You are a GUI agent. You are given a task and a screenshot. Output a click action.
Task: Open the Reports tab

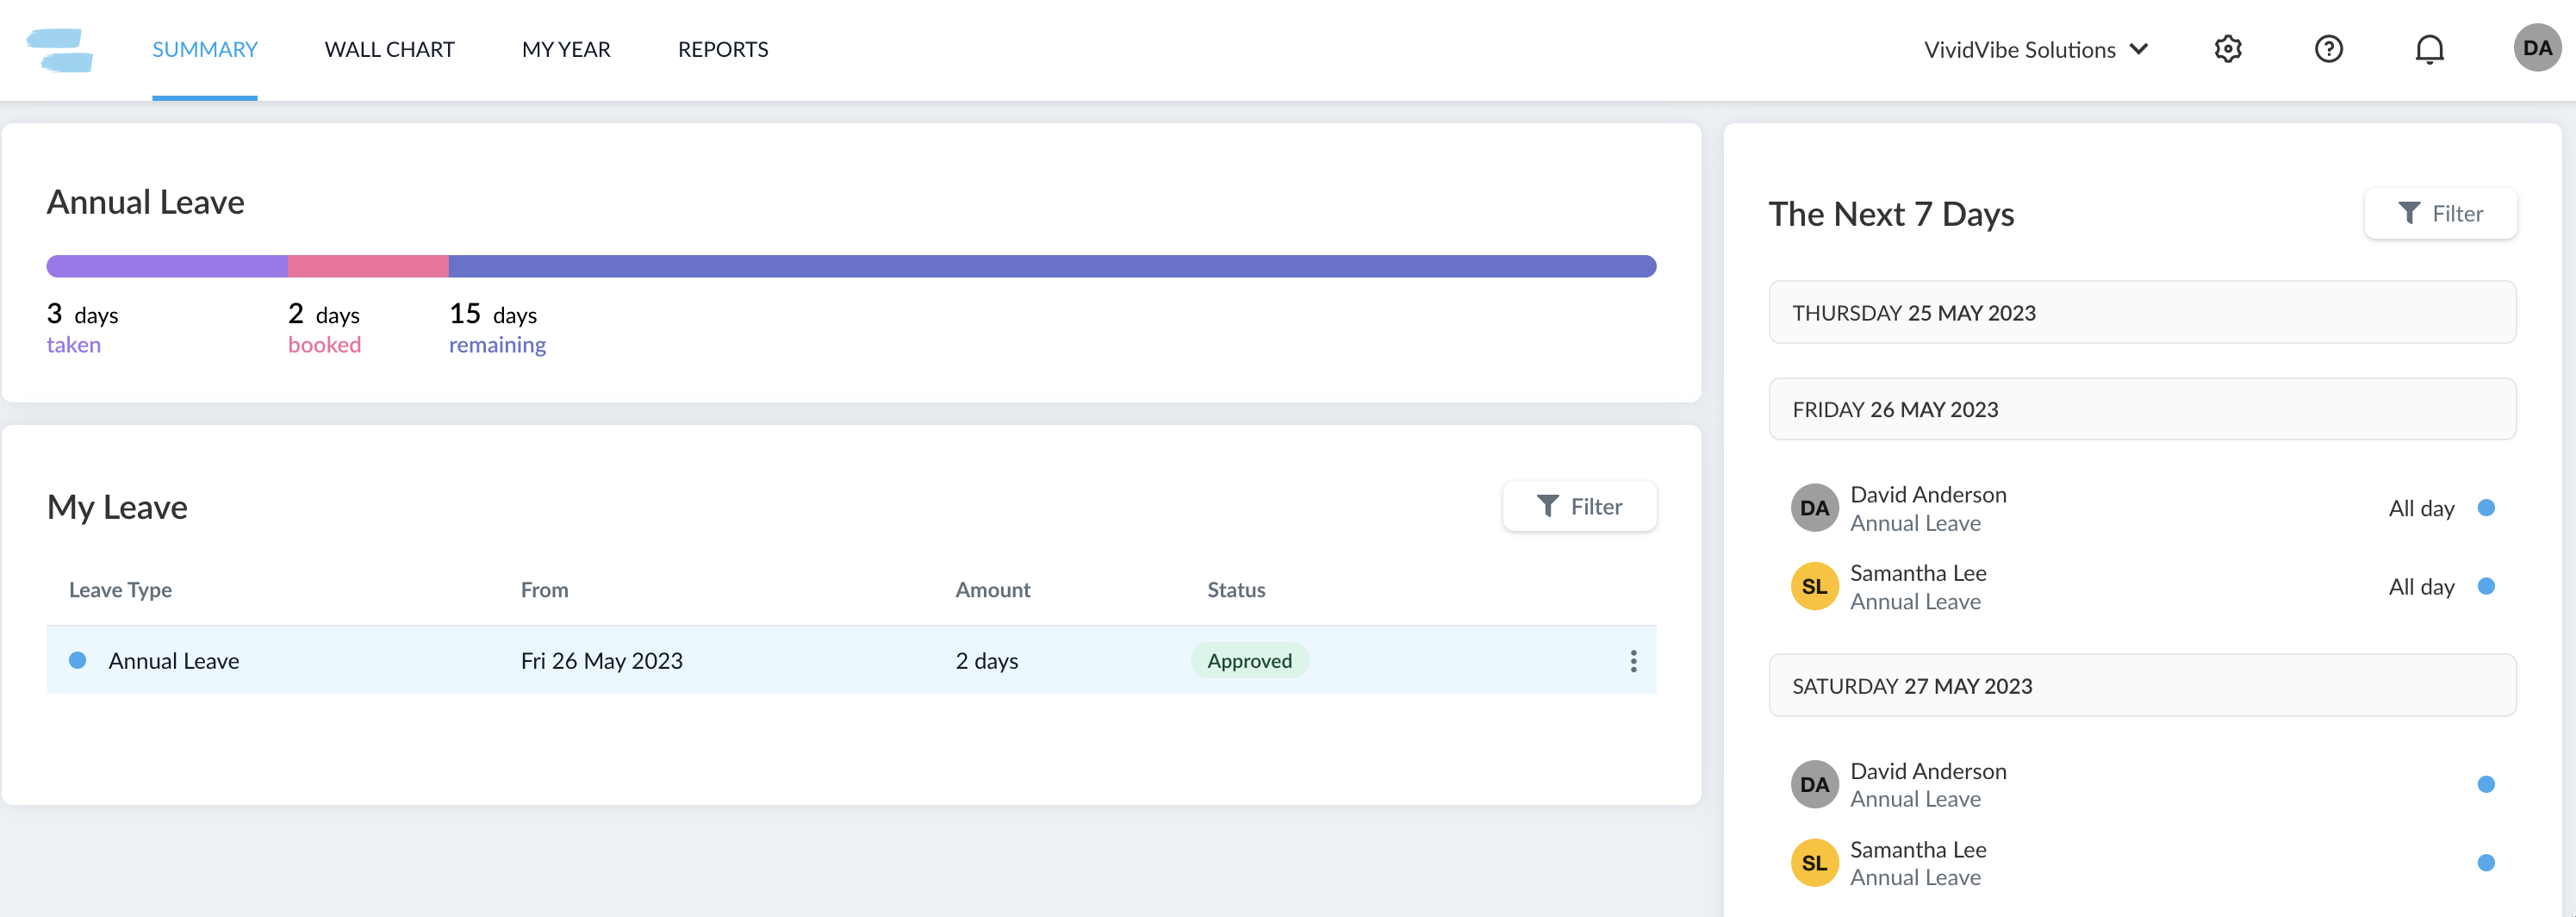723,49
